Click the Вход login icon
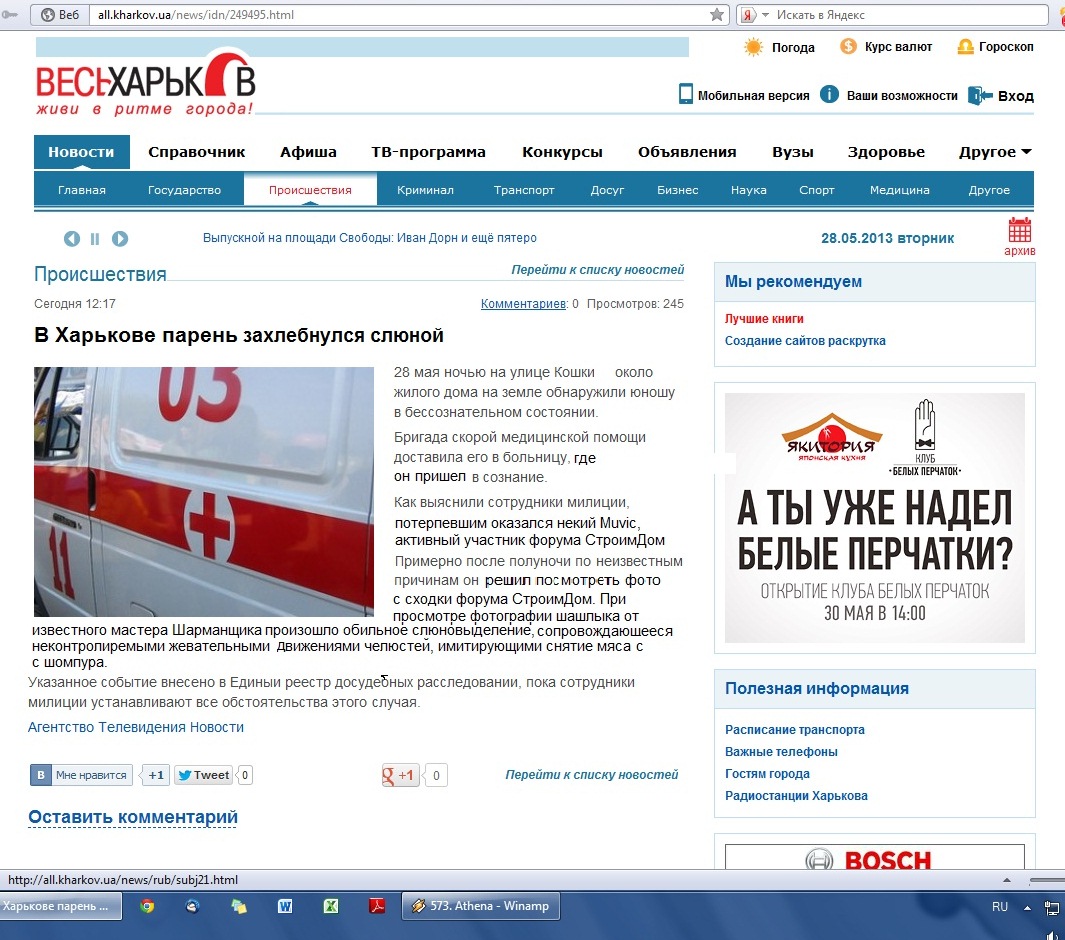 click(980, 95)
